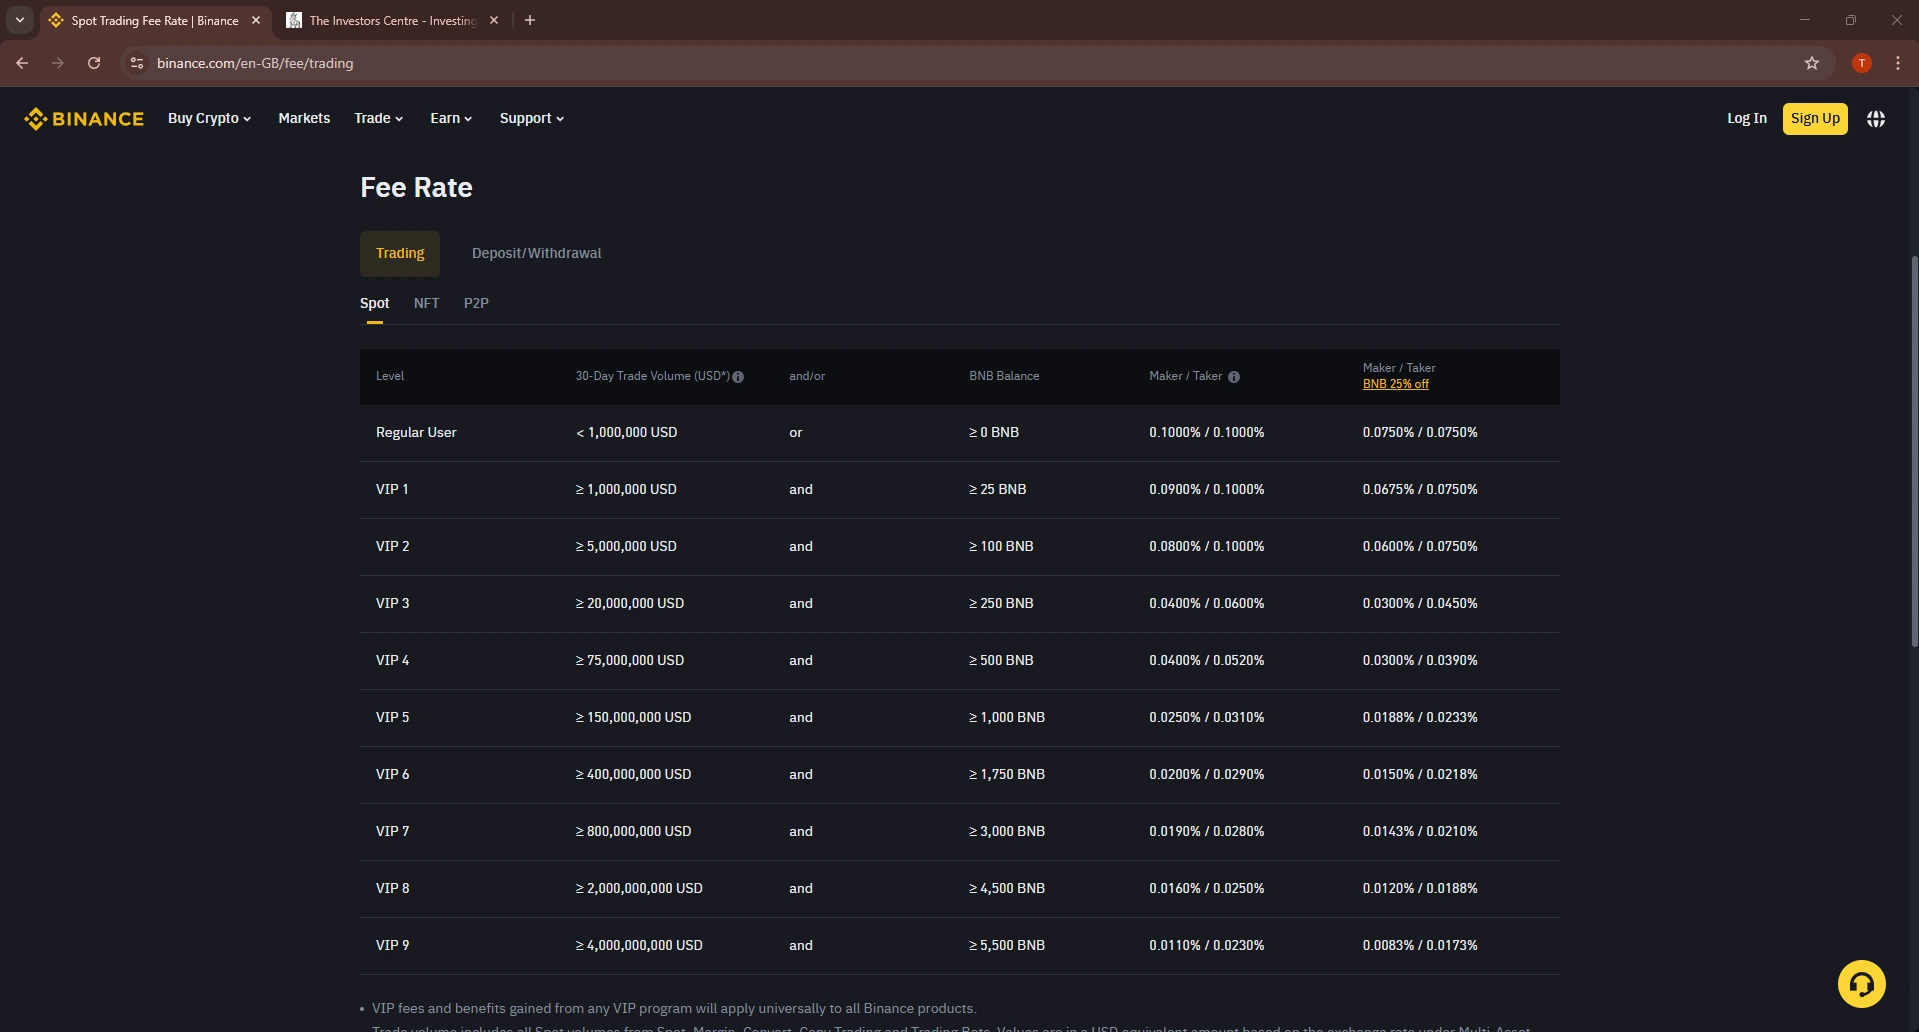
Task: Show Maker / Taker info tooltip icon
Action: (x=1233, y=377)
